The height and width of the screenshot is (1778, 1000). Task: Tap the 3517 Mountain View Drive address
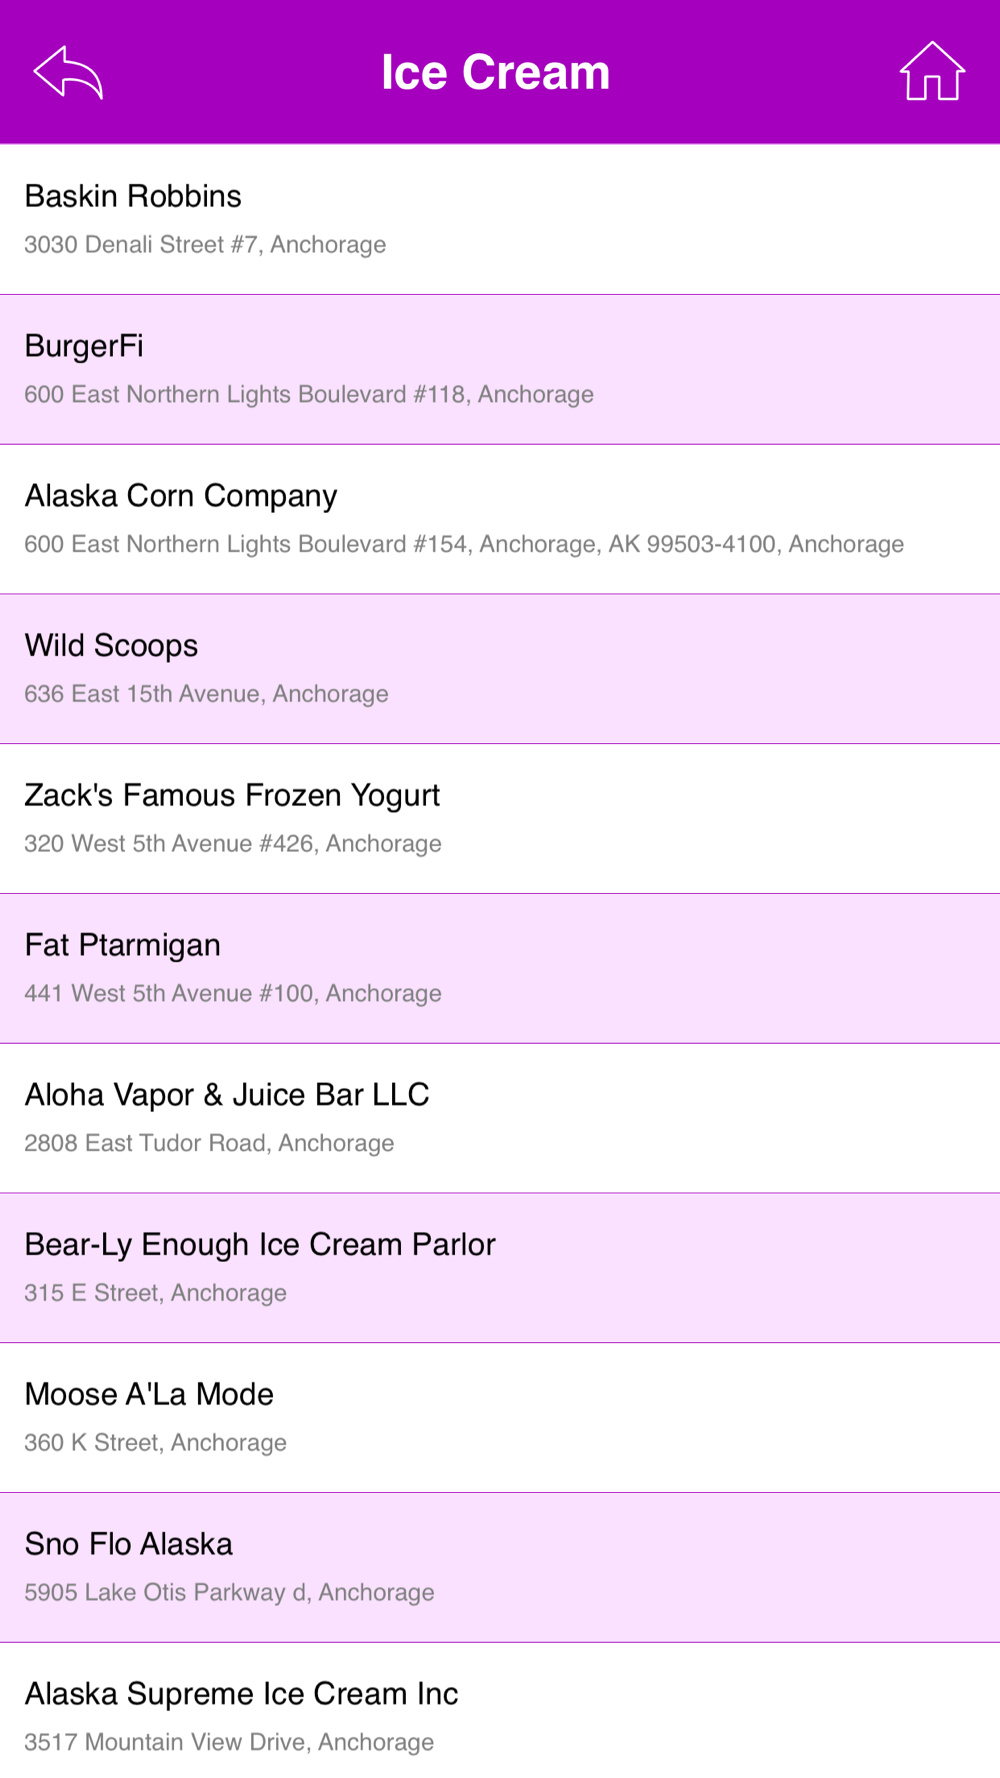pos(229,1742)
